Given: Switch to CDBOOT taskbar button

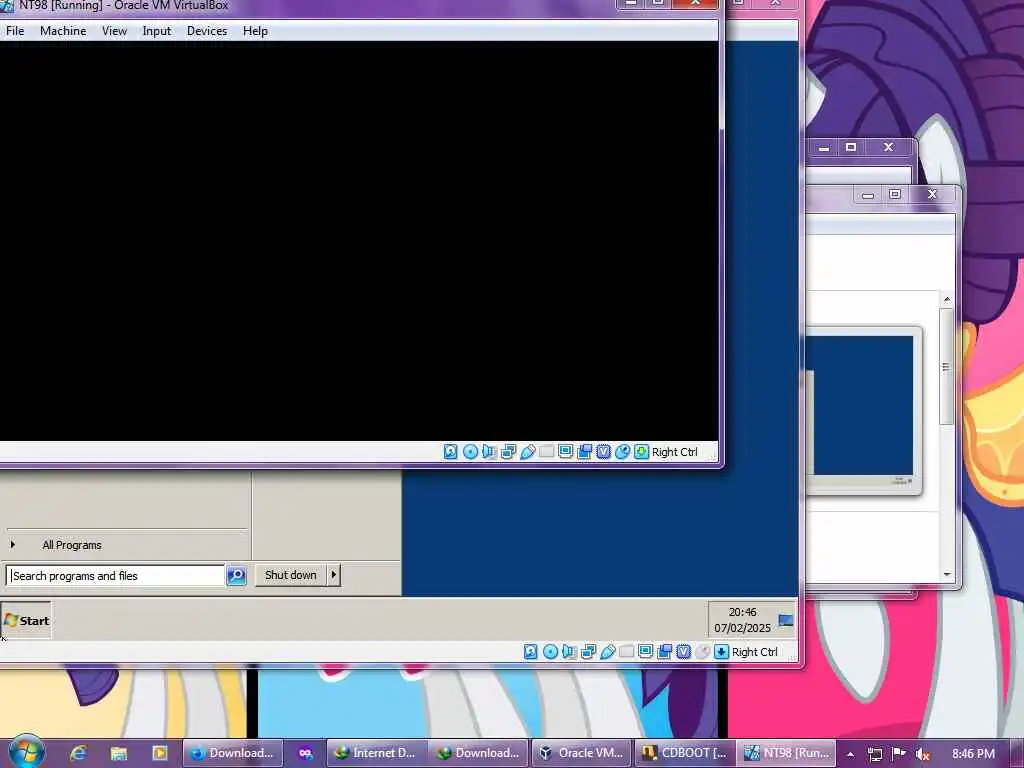Looking at the screenshot, I should tap(685, 753).
